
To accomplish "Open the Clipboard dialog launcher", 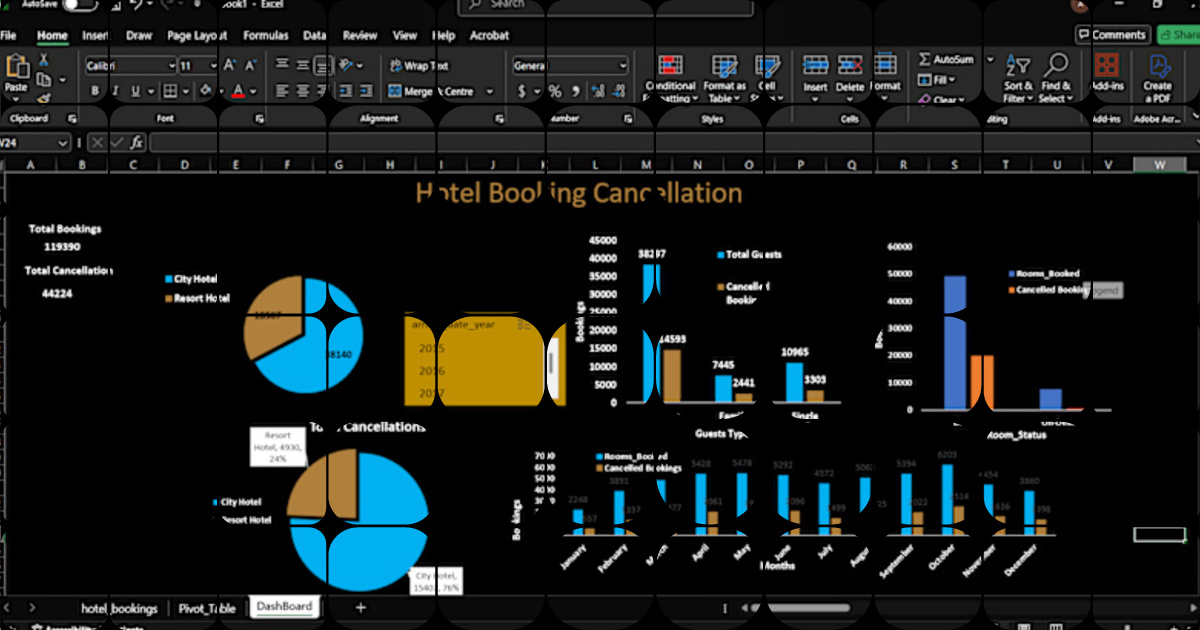I will point(71,118).
